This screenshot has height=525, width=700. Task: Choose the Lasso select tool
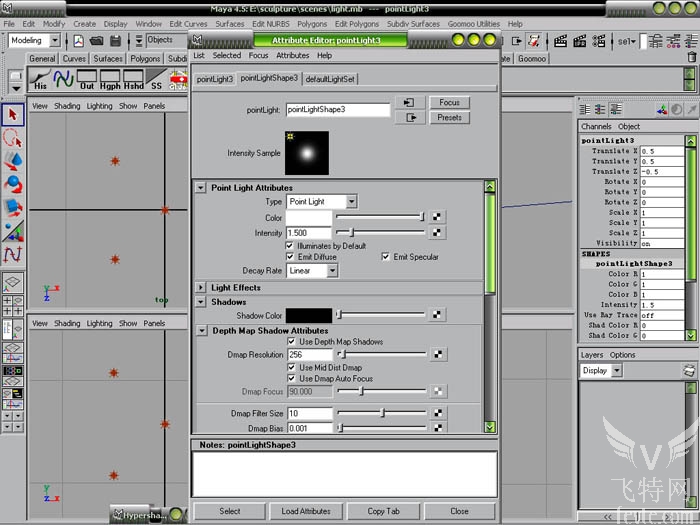pos(13,138)
